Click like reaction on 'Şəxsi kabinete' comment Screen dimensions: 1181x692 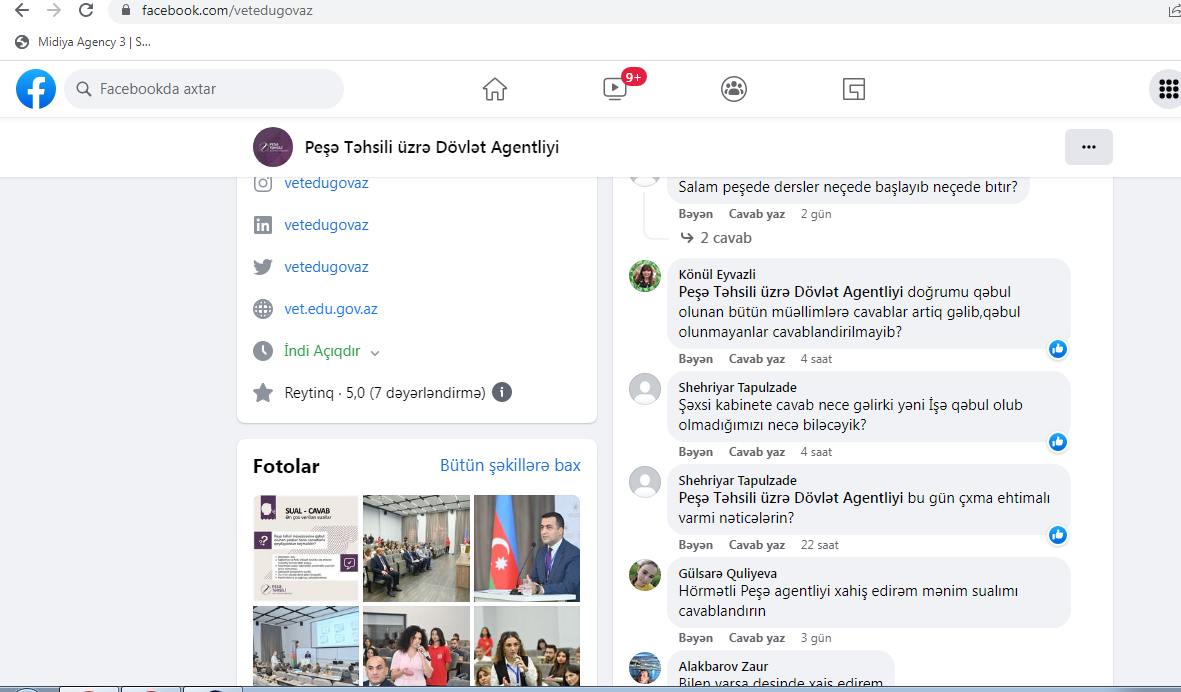coord(1058,442)
